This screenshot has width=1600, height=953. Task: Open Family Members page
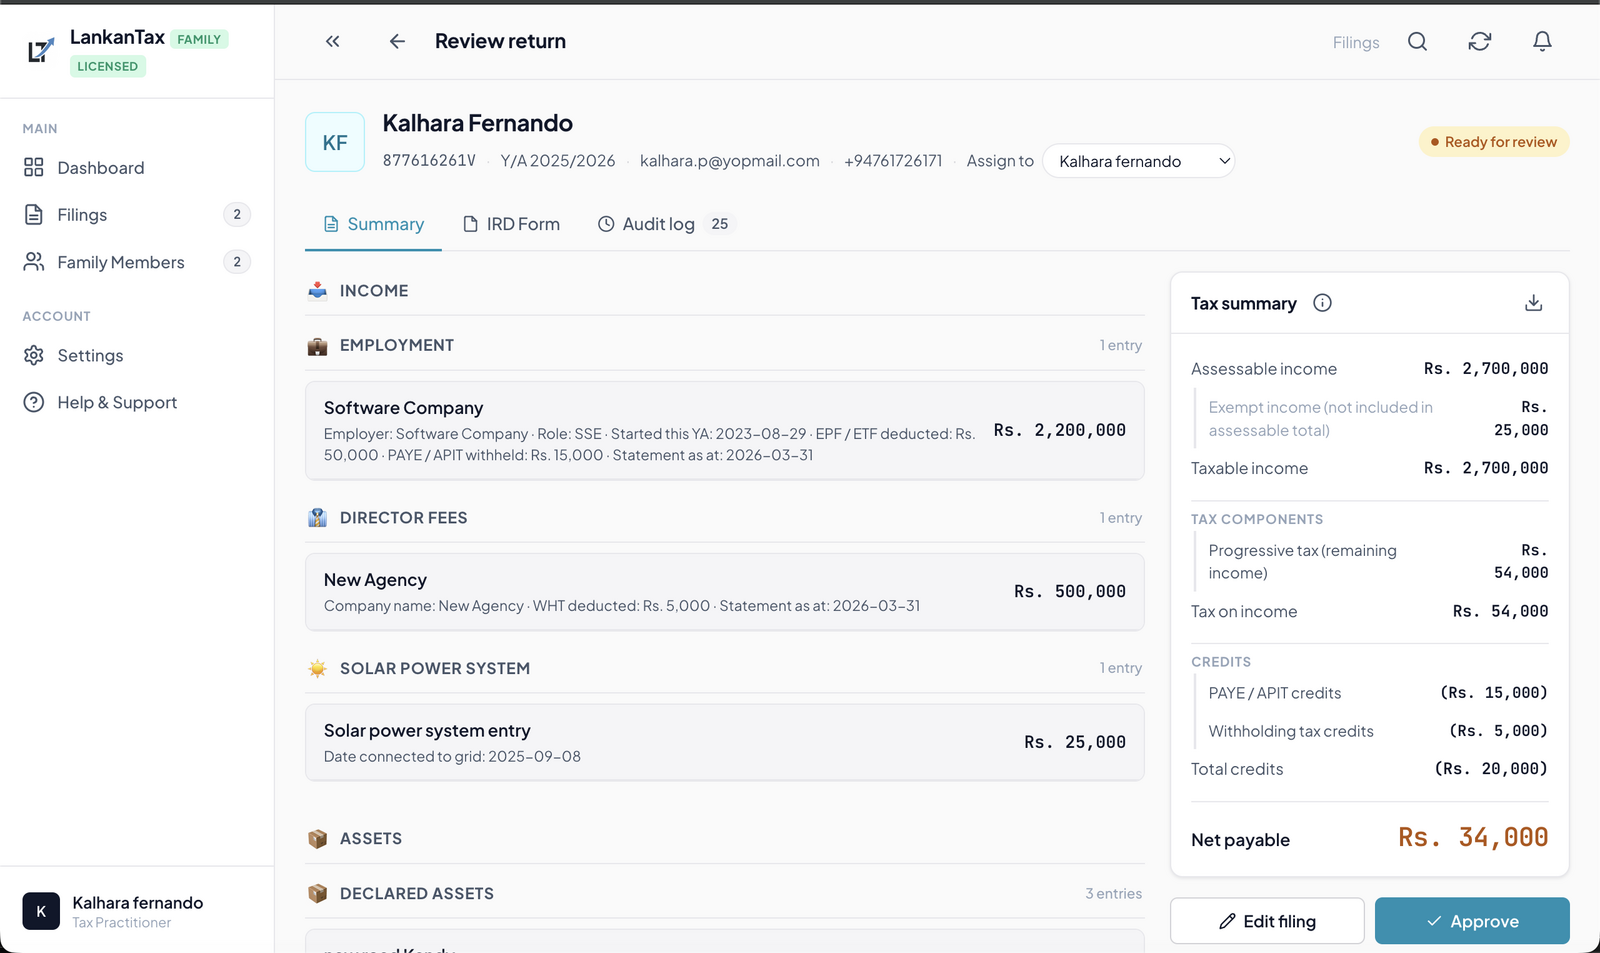[x=137, y=262]
